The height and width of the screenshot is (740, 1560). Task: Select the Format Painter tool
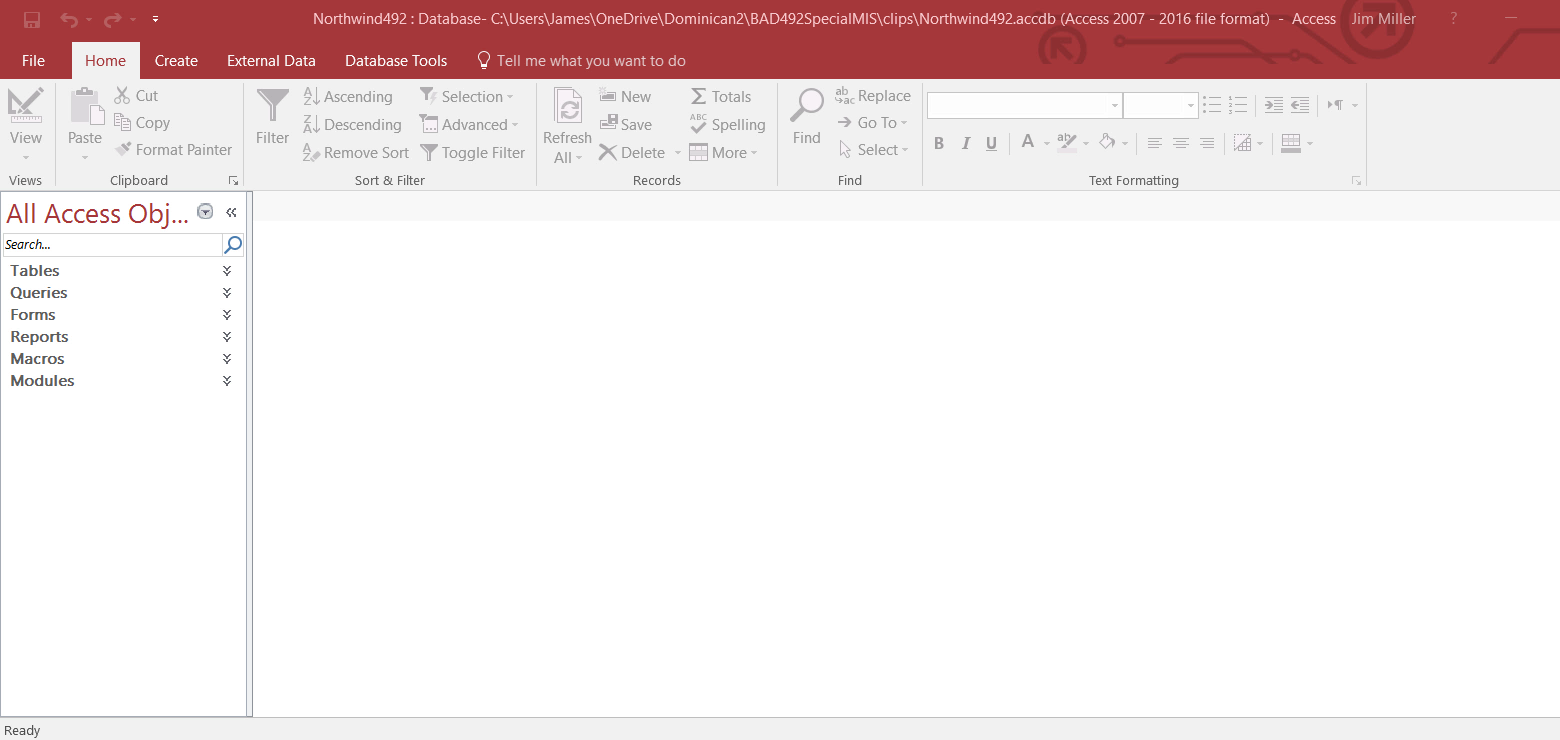point(173,150)
